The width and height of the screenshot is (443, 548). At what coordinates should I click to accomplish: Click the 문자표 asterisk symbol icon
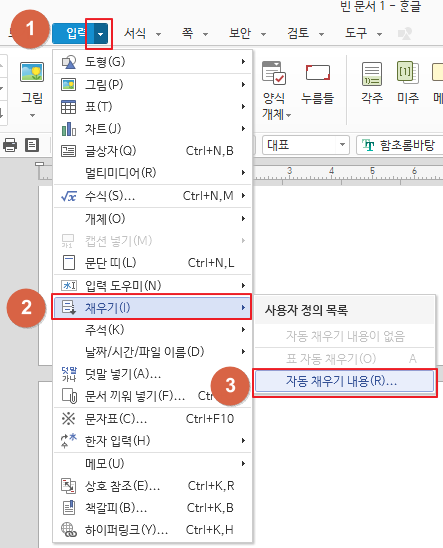(x=68, y=419)
